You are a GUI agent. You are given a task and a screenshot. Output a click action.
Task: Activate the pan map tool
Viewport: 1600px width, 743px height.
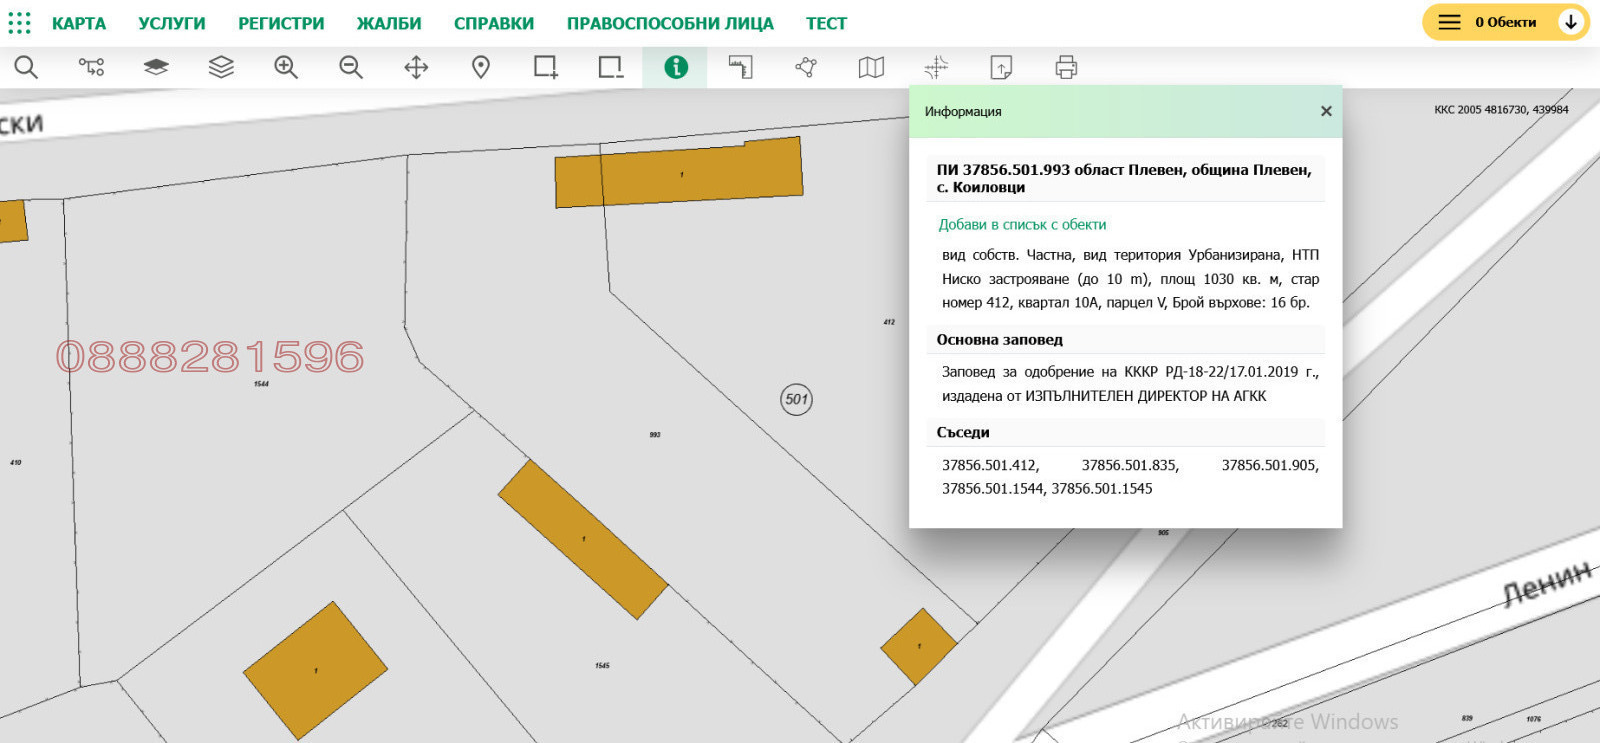tap(416, 67)
